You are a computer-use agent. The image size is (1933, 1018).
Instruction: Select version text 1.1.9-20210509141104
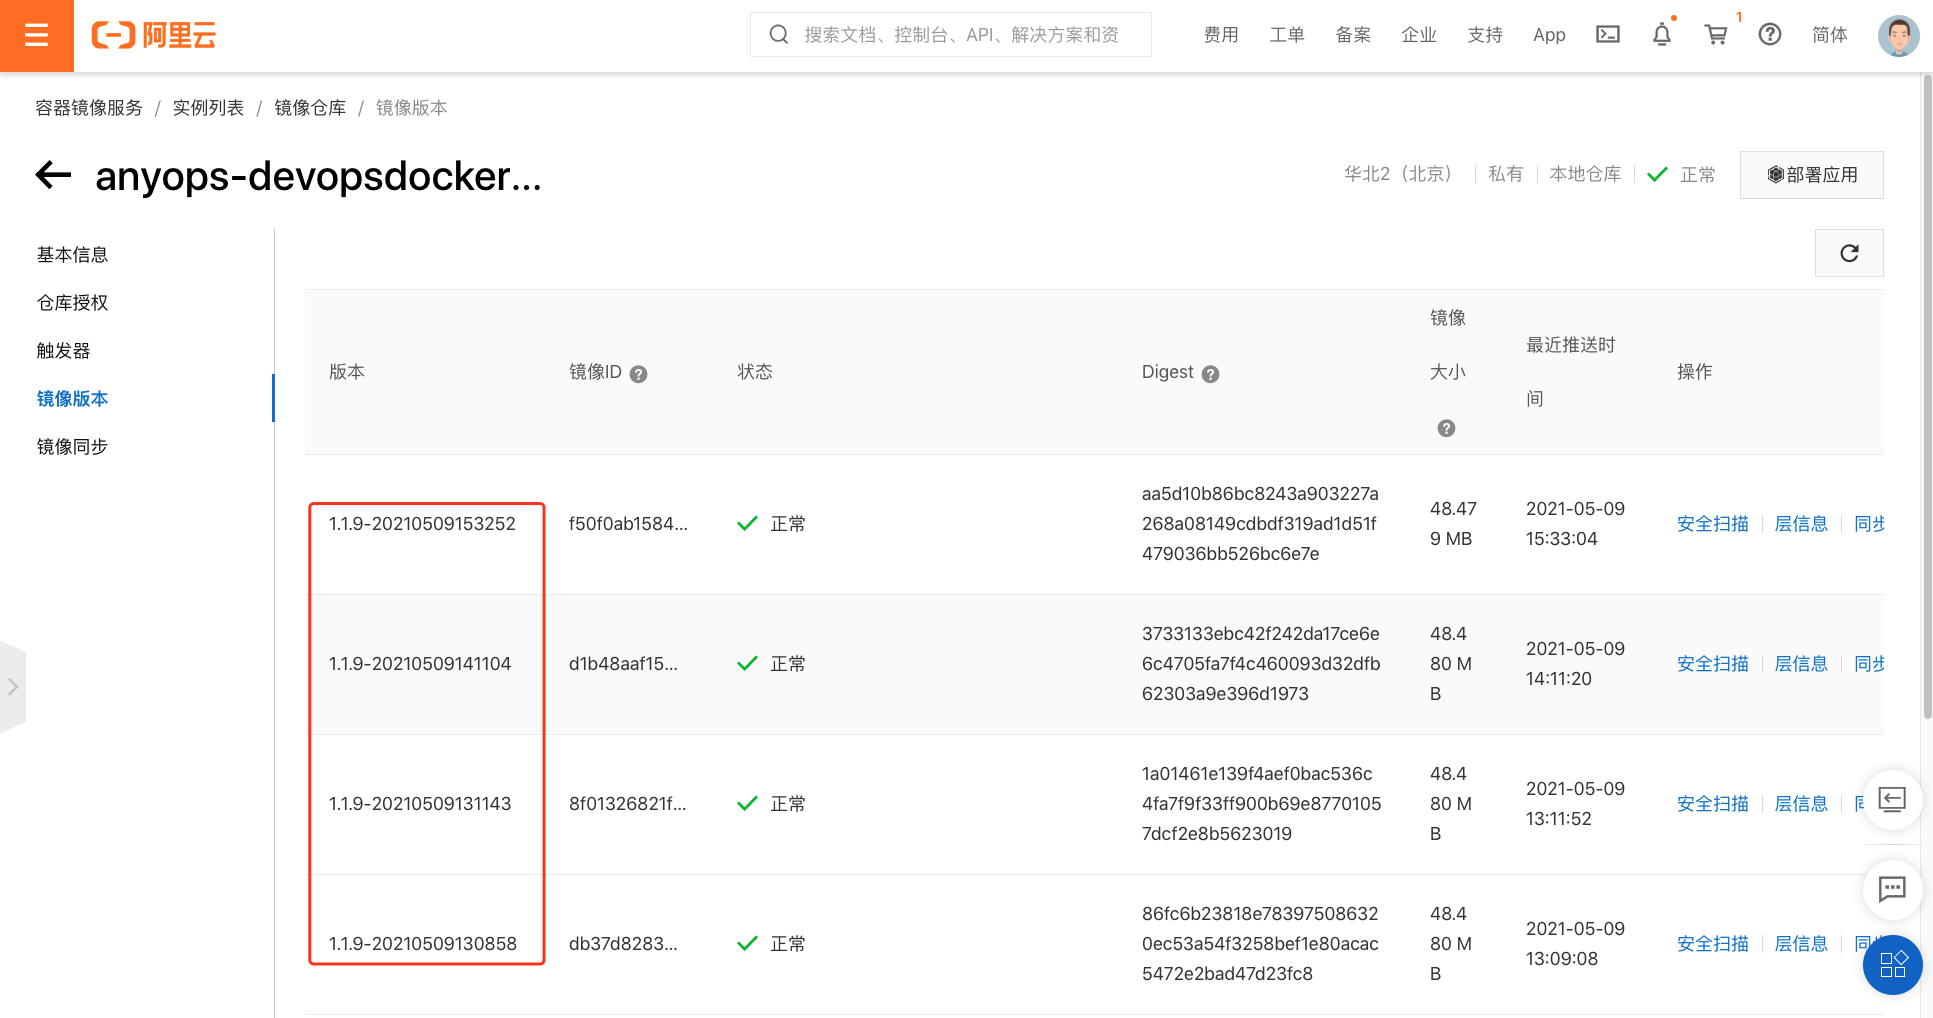tap(420, 664)
